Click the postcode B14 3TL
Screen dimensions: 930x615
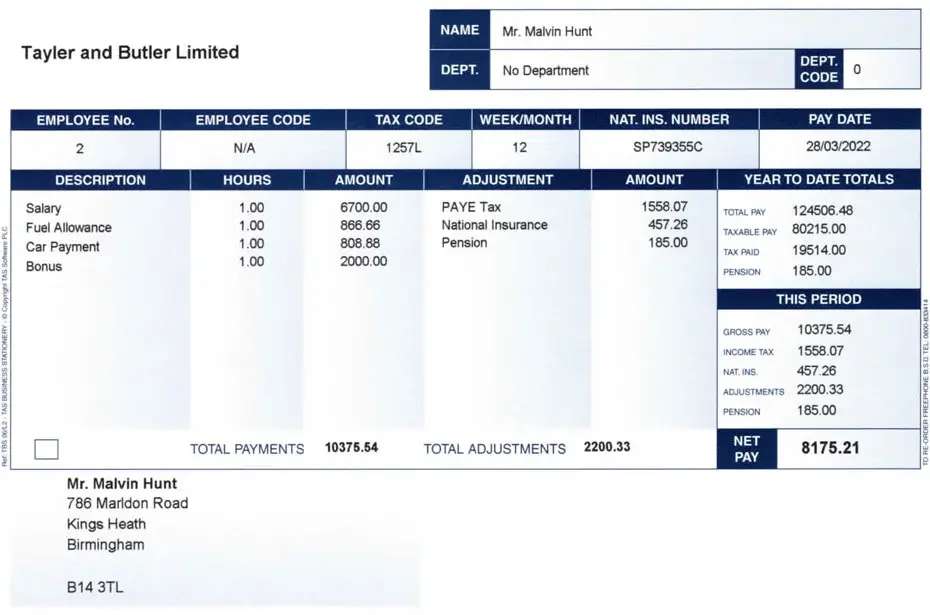click(x=95, y=588)
